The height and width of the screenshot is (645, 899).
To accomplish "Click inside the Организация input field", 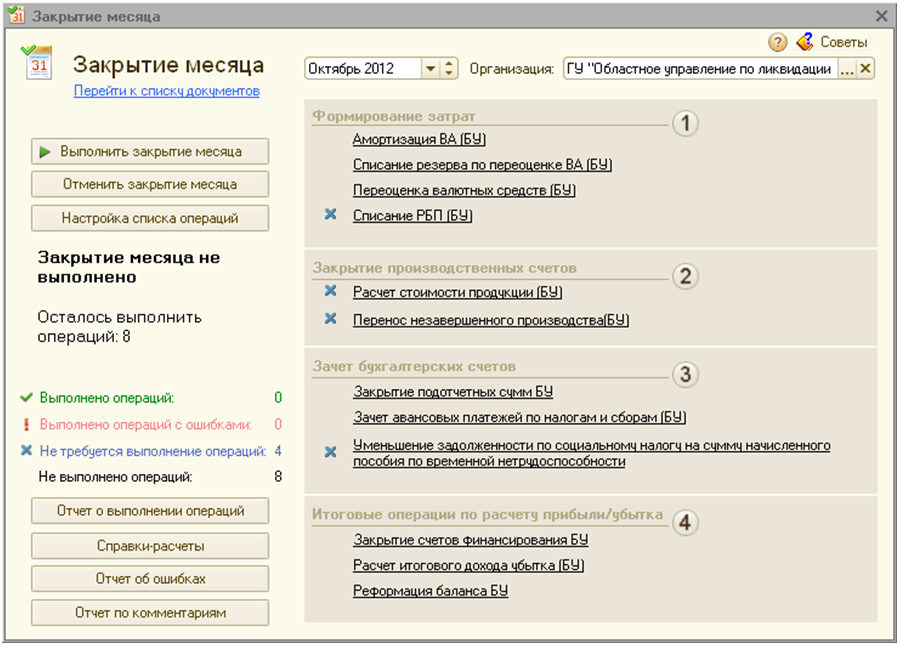I will (x=698, y=69).
